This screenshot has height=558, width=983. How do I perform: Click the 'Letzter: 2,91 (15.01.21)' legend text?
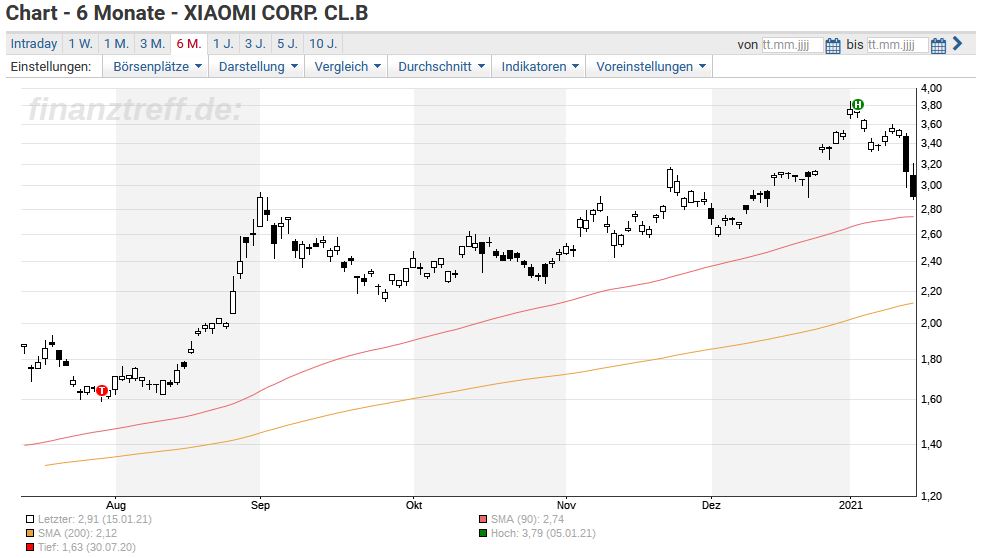pyautogui.click(x=95, y=519)
